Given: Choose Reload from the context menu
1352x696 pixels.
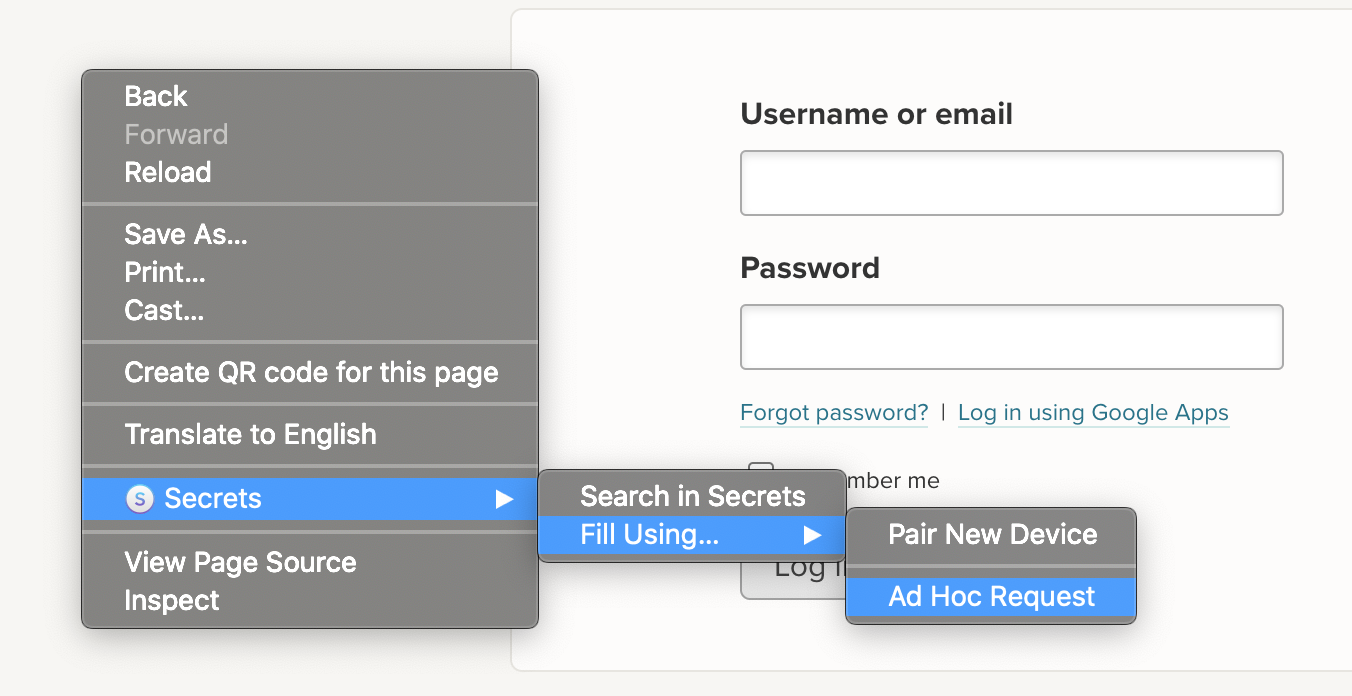Looking at the screenshot, I should point(168,172).
